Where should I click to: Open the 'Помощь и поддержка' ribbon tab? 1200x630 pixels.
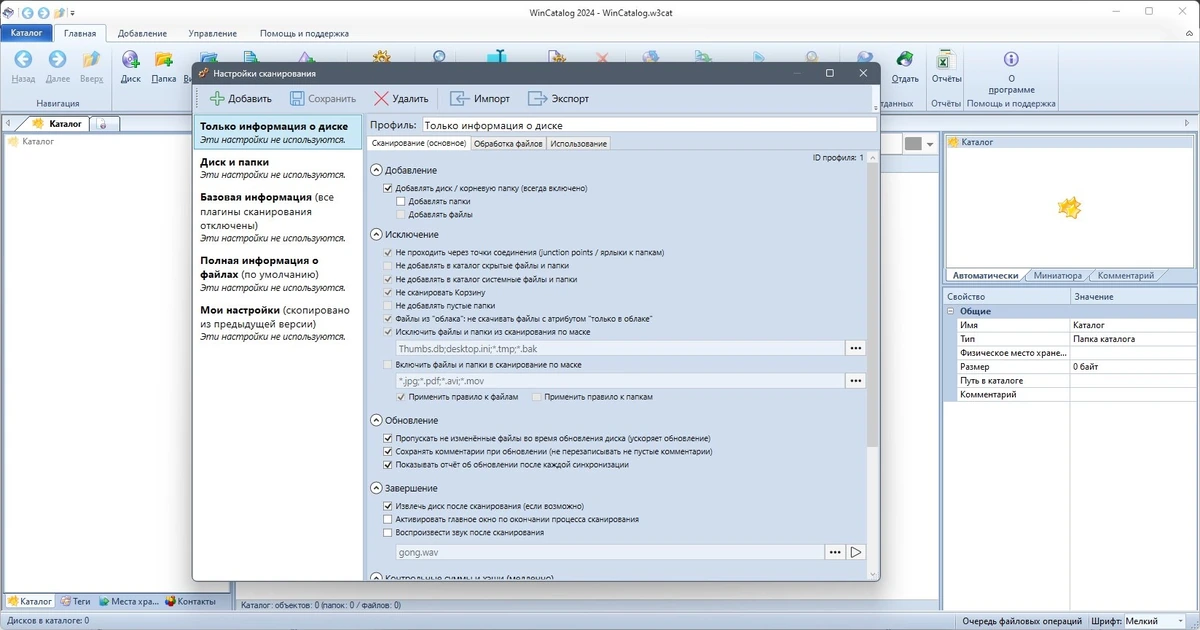pyautogui.click(x=304, y=33)
